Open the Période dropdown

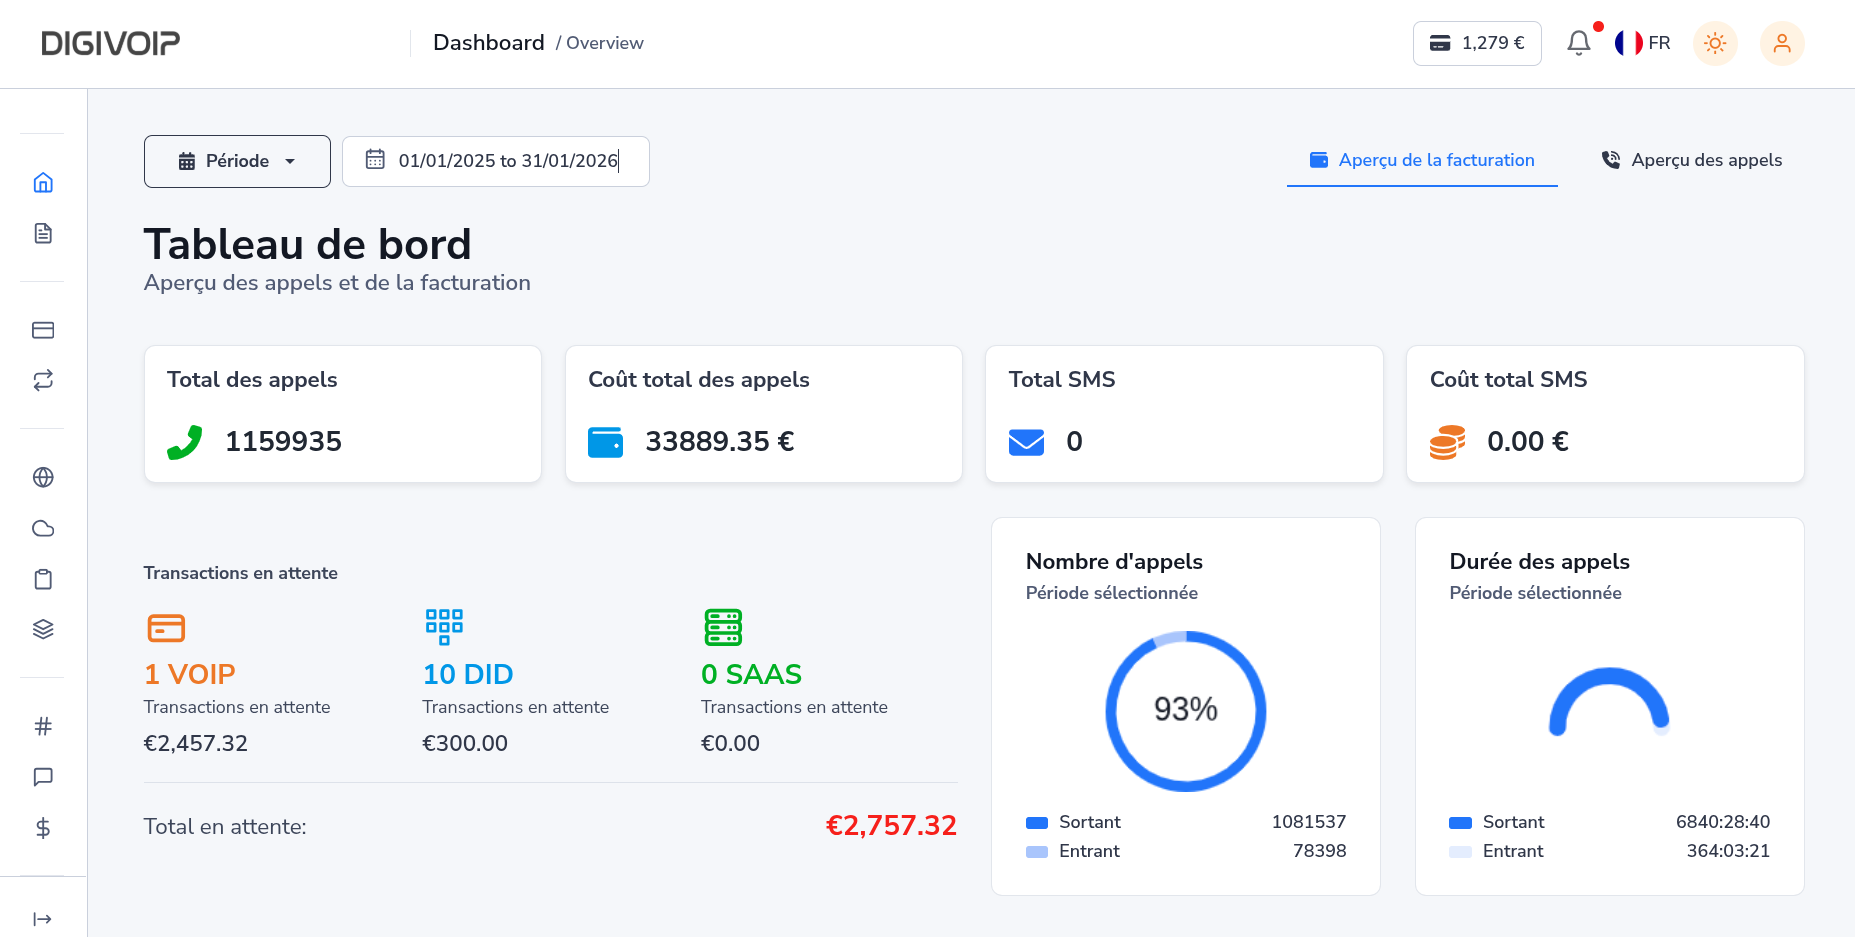click(x=237, y=161)
